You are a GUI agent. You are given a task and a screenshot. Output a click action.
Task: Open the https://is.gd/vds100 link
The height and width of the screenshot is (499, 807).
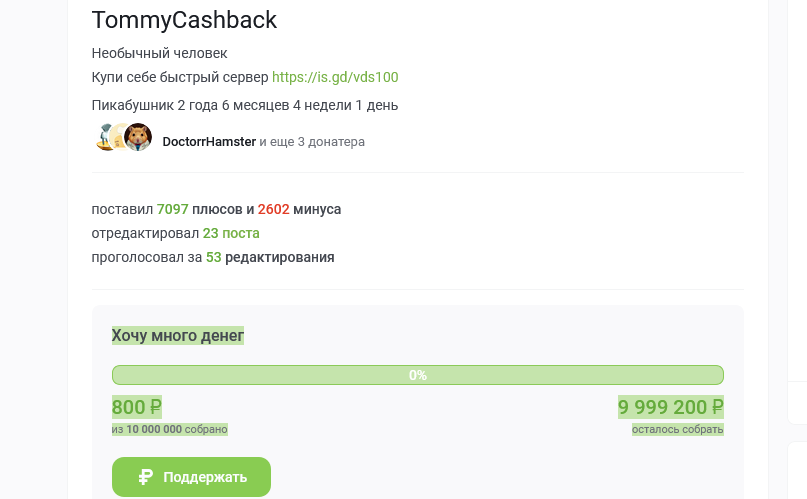[335, 77]
